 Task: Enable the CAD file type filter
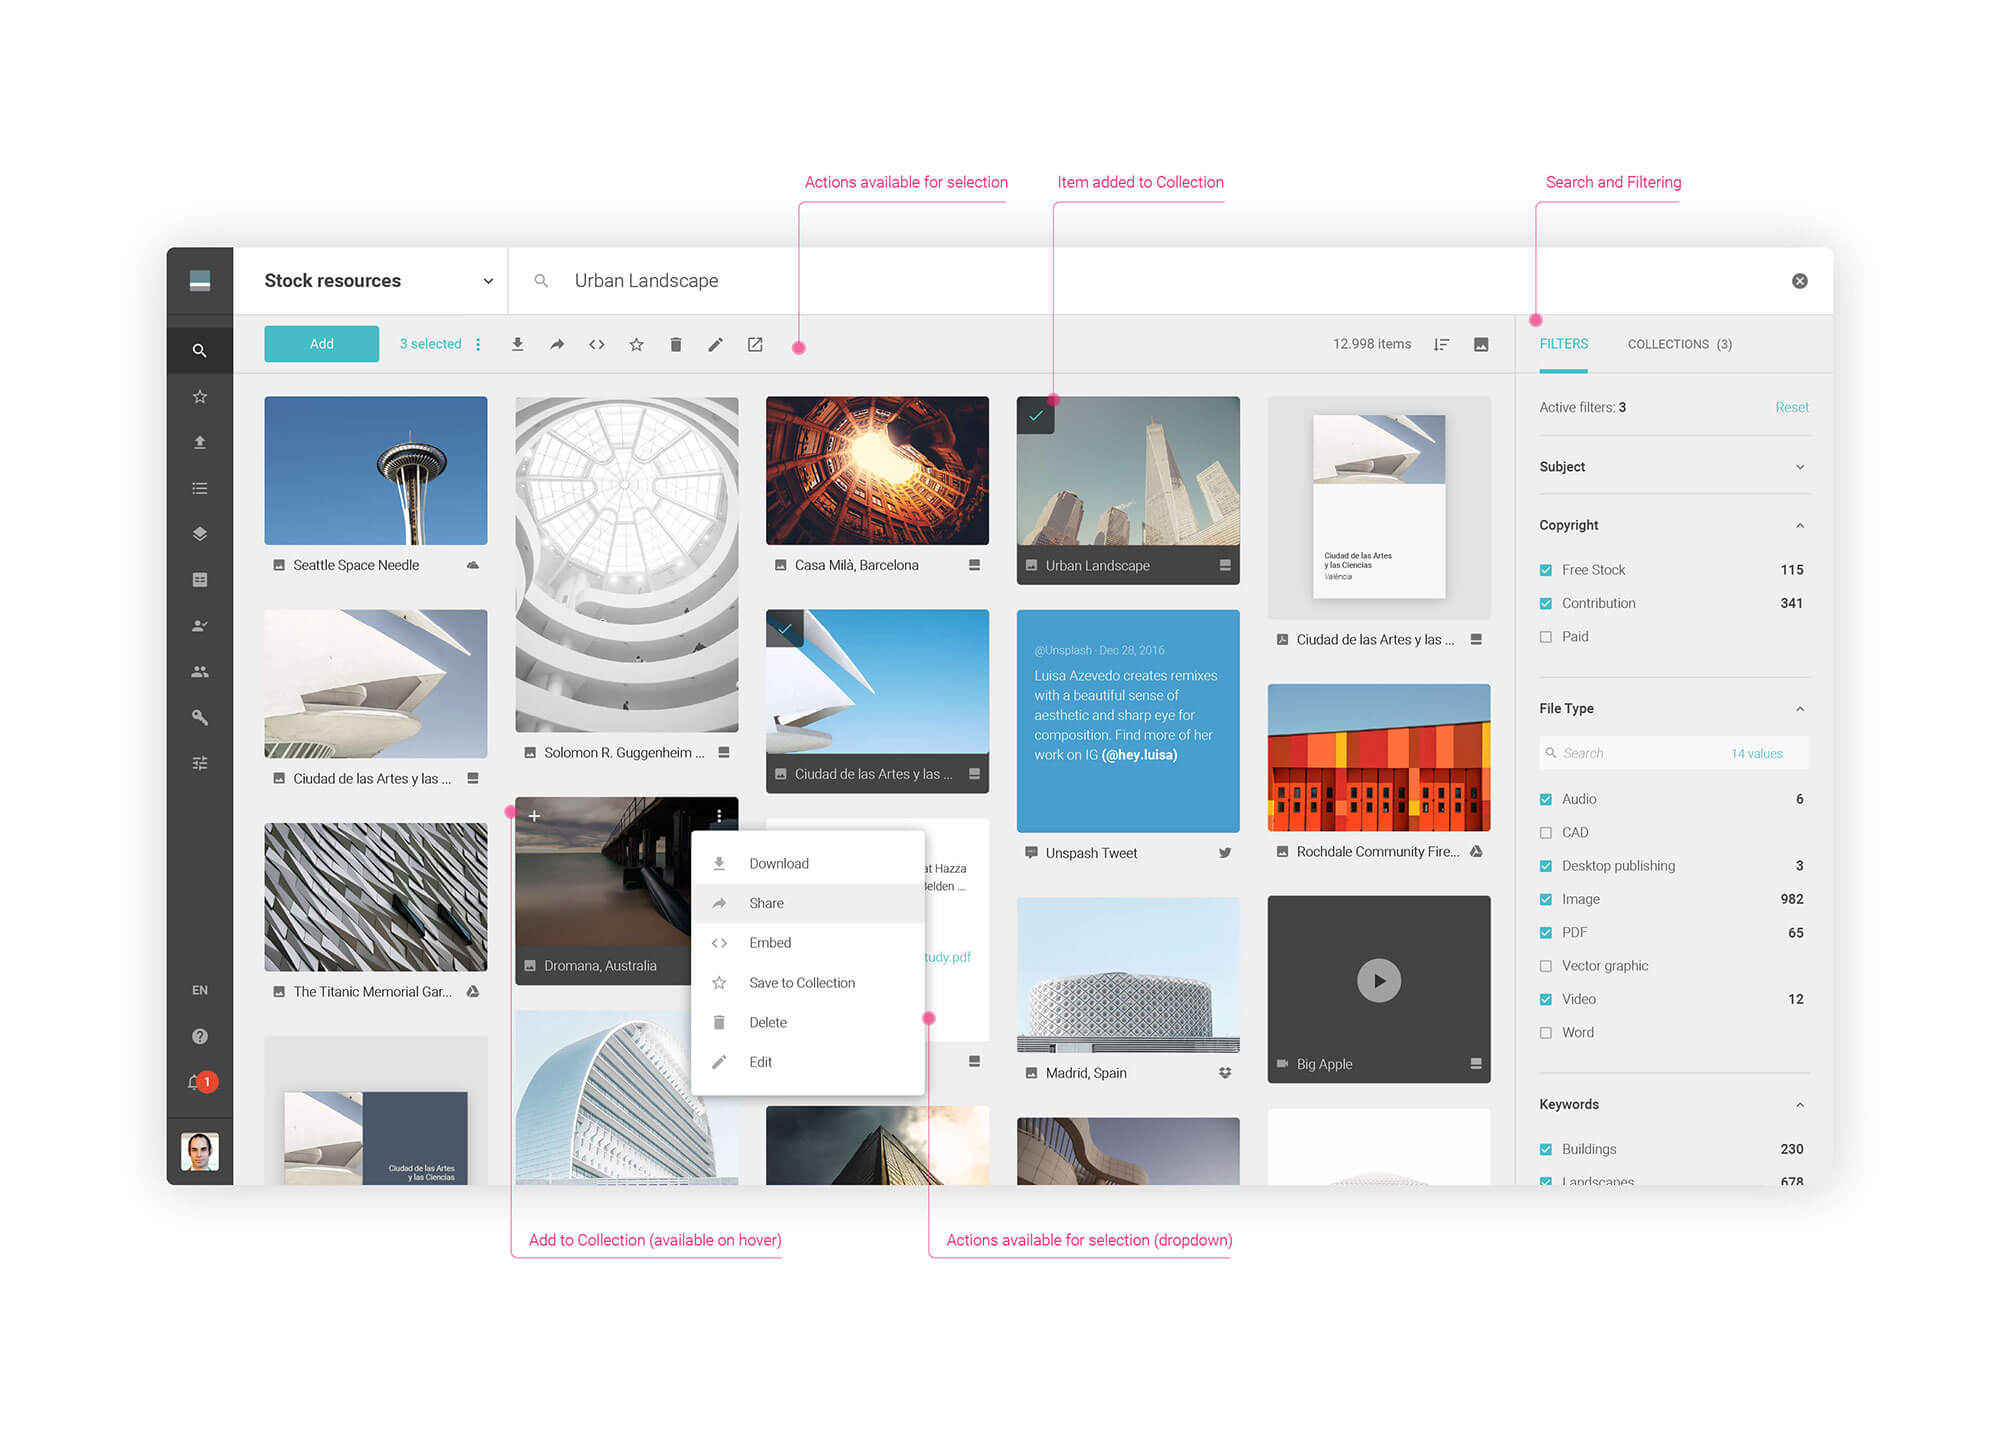point(1546,832)
